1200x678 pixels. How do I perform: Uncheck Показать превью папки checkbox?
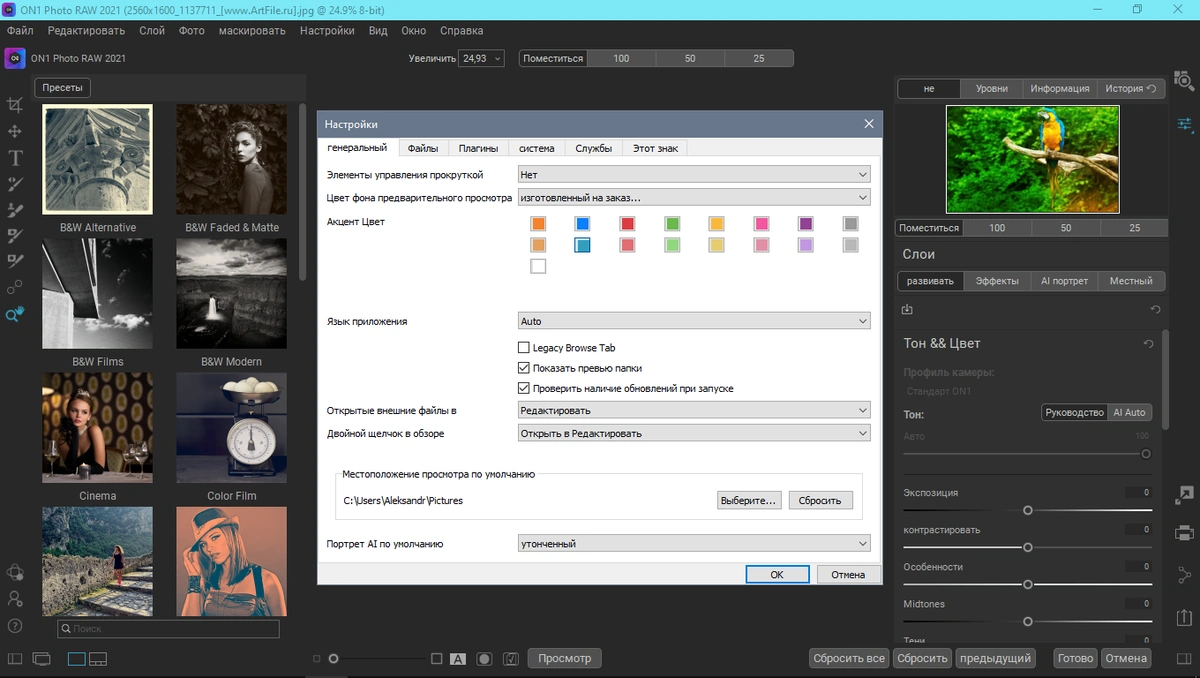pos(523,368)
